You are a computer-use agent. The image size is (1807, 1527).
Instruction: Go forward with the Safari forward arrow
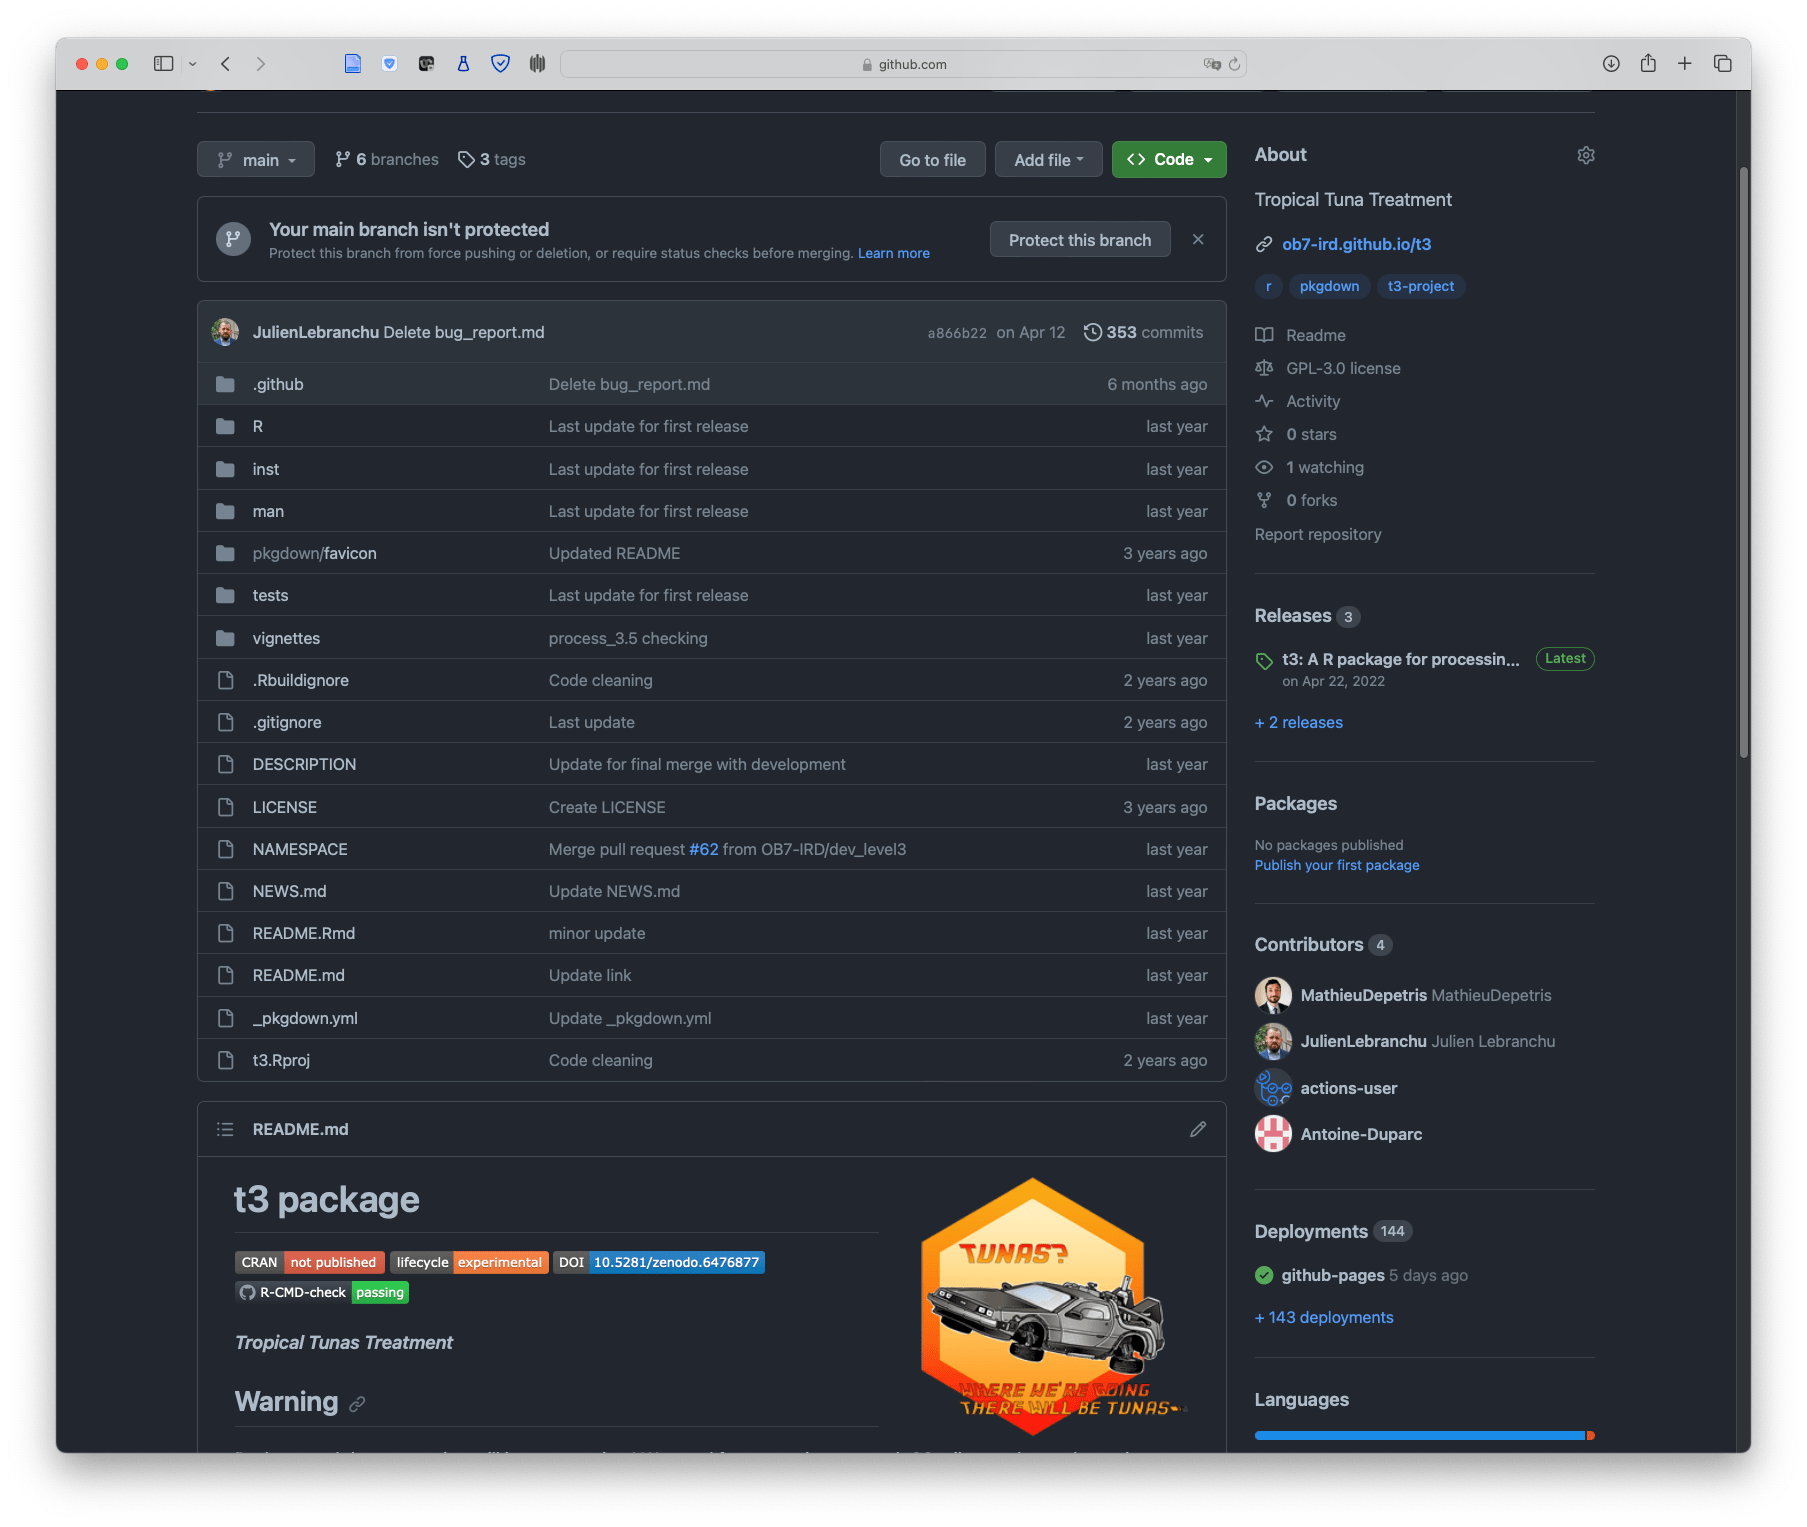tap(261, 64)
